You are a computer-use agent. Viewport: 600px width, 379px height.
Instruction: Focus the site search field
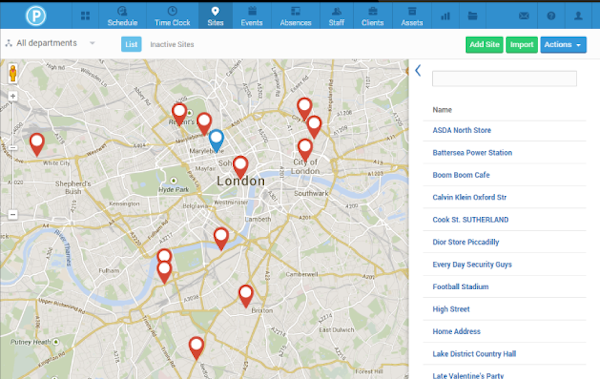tap(504, 78)
